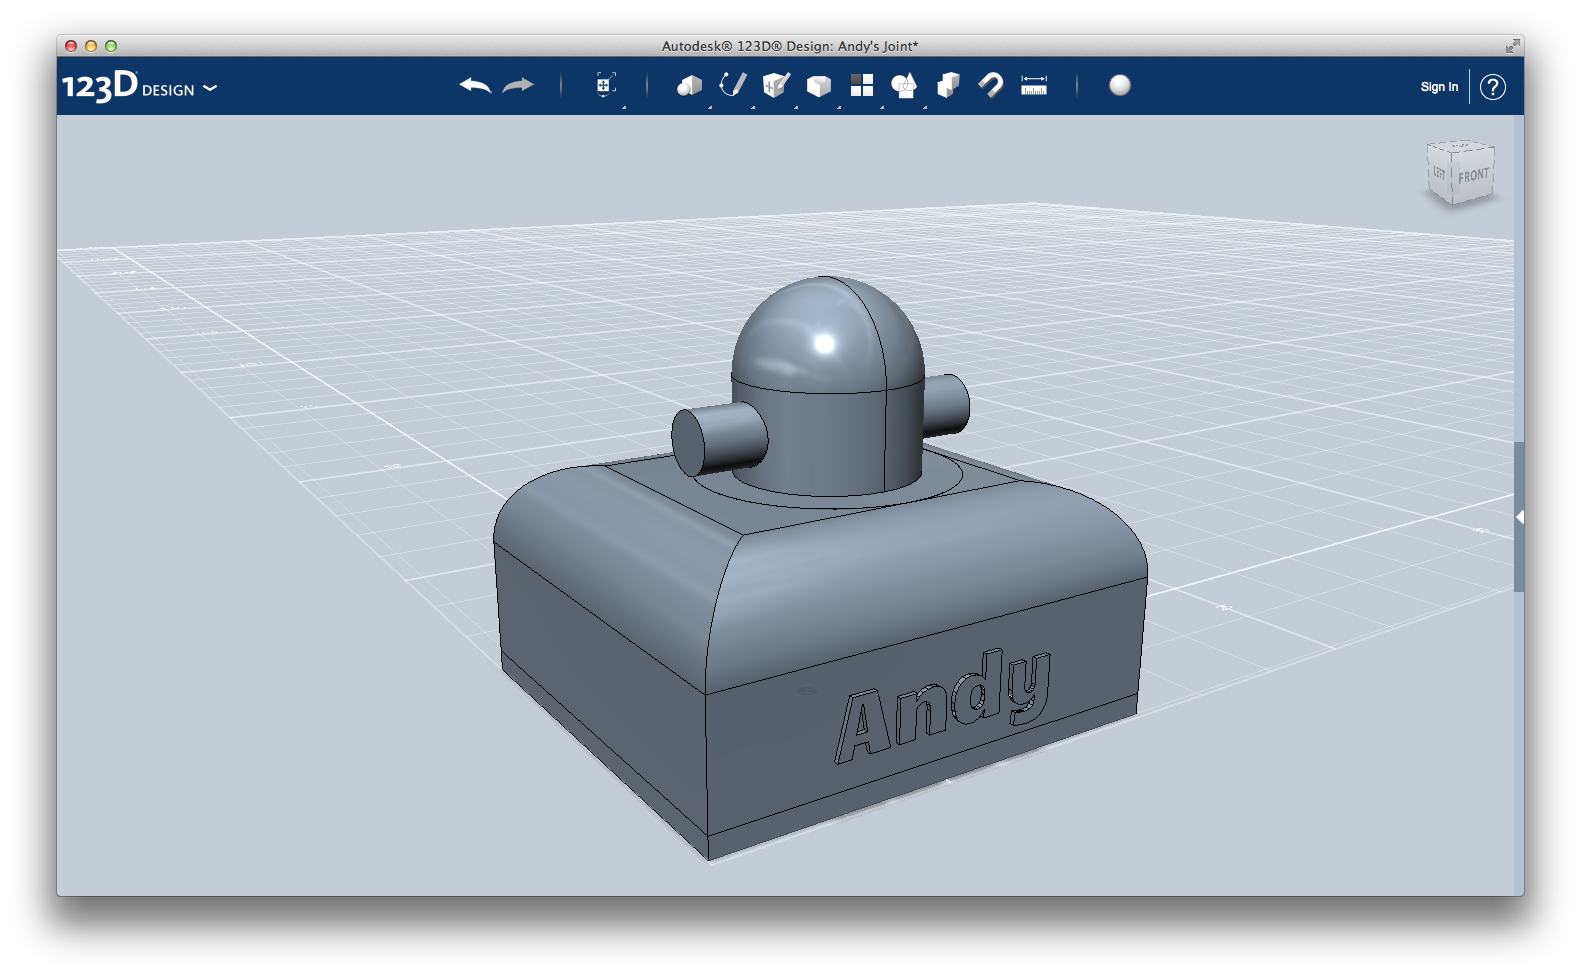Image resolution: width=1581 pixels, height=975 pixels.
Task: Open the Material sphere tool
Action: click(x=1120, y=86)
